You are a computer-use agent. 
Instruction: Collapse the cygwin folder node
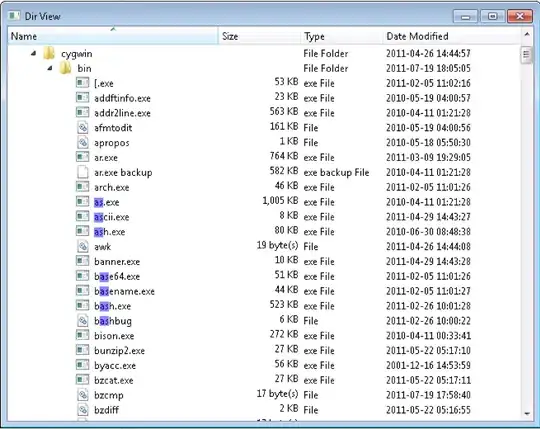33,53
